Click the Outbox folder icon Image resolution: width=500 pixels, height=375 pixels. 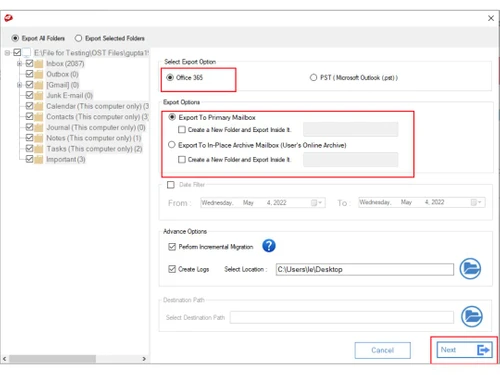pos(39,74)
